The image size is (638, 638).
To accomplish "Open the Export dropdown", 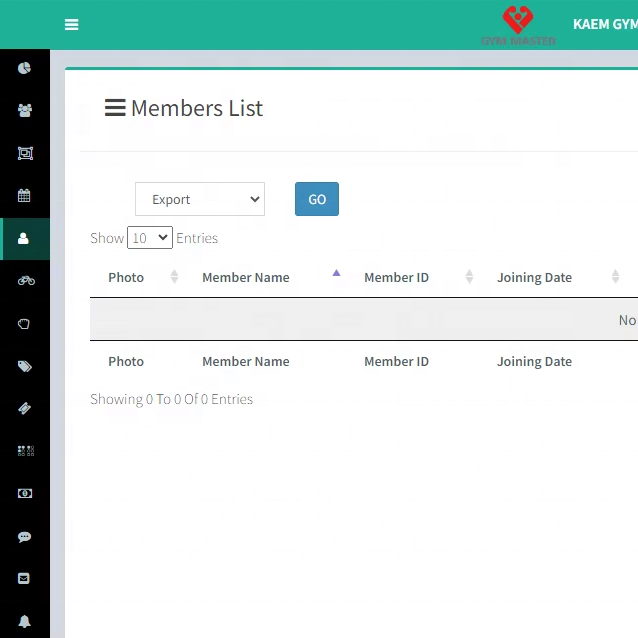I will (200, 199).
